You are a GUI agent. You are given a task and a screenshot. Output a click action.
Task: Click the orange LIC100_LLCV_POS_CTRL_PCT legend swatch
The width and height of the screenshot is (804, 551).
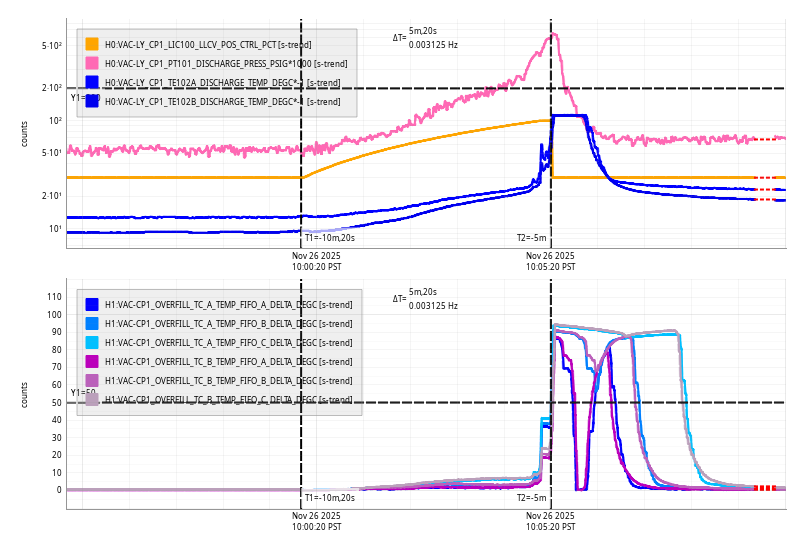tap(92, 44)
